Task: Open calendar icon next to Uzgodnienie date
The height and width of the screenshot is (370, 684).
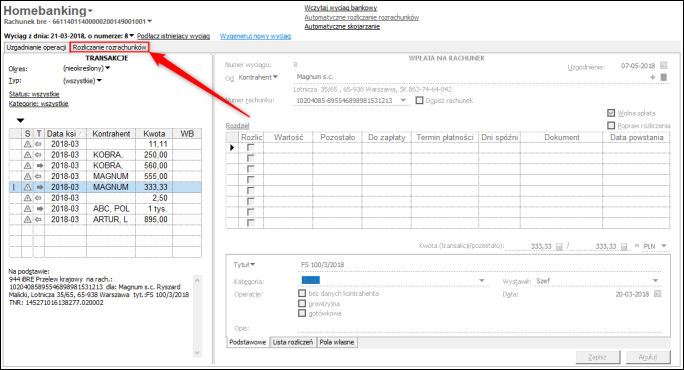Action: (663, 65)
